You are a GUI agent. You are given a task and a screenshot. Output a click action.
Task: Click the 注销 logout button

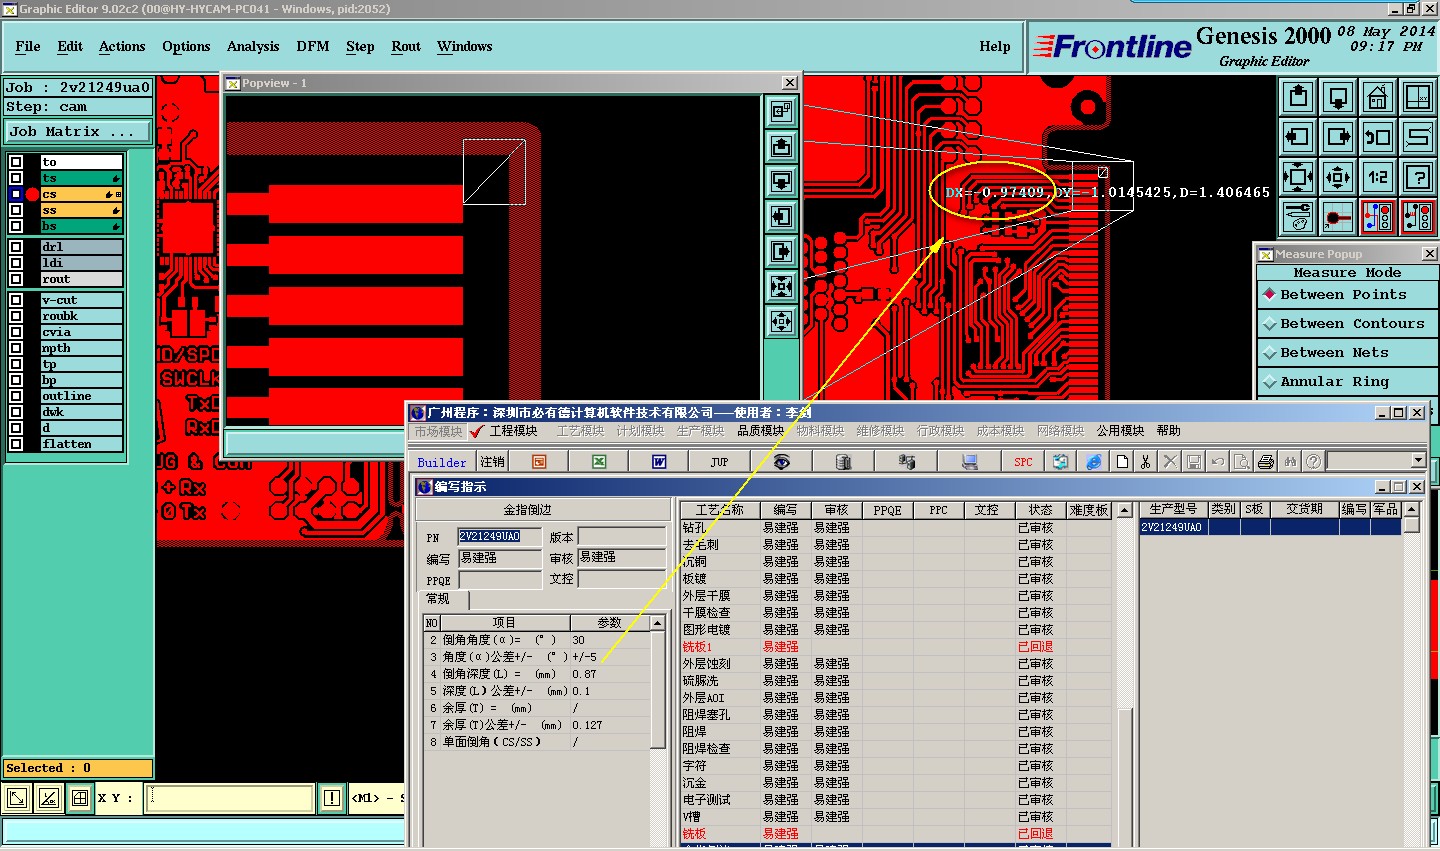pyautogui.click(x=493, y=461)
